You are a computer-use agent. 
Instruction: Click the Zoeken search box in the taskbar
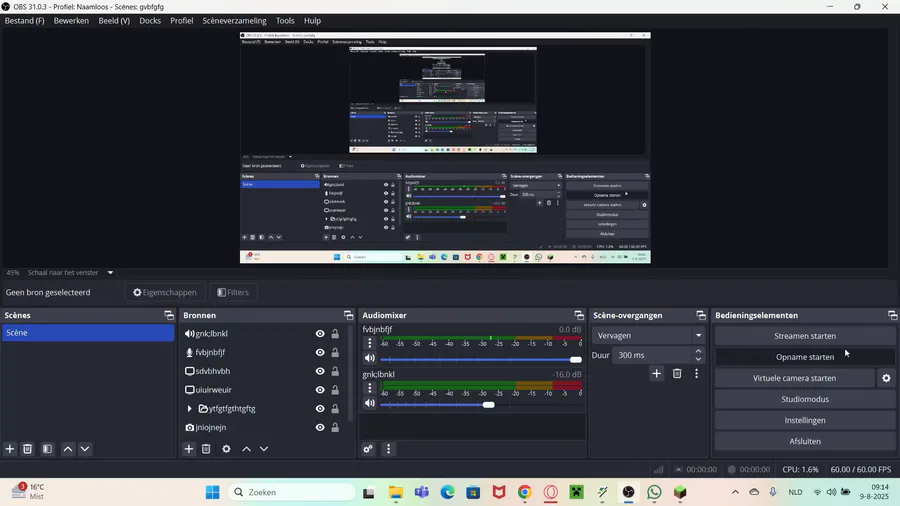click(x=292, y=492)
